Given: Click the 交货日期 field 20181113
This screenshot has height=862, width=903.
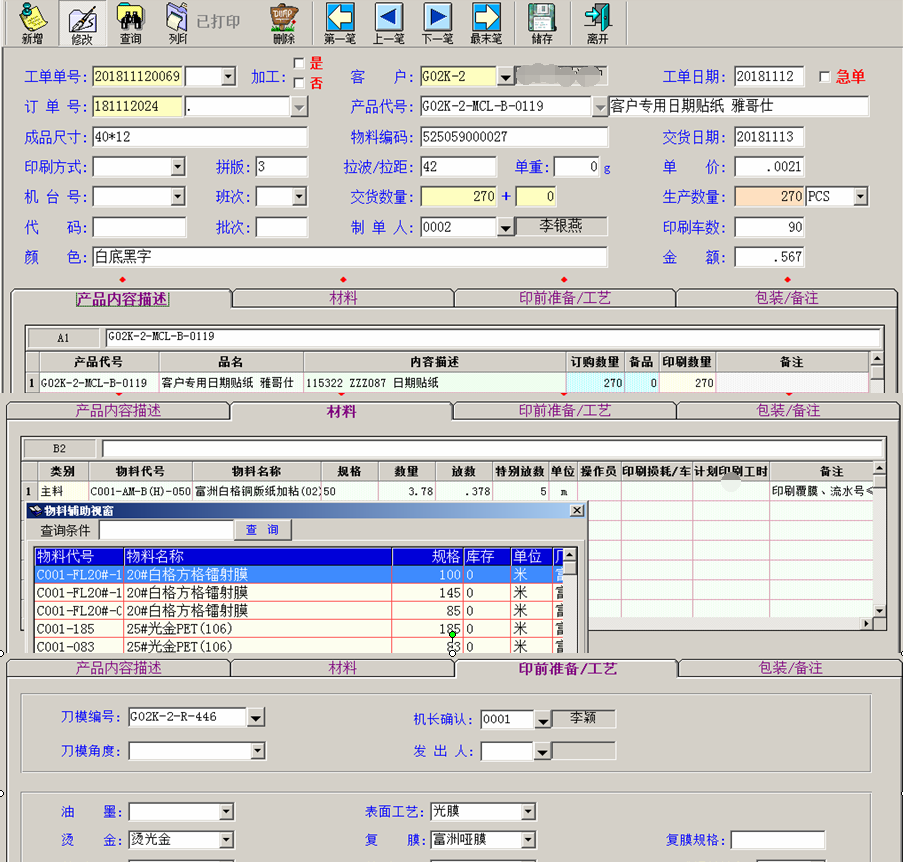Looking at the screenshot, I should [x=769, y=137].
